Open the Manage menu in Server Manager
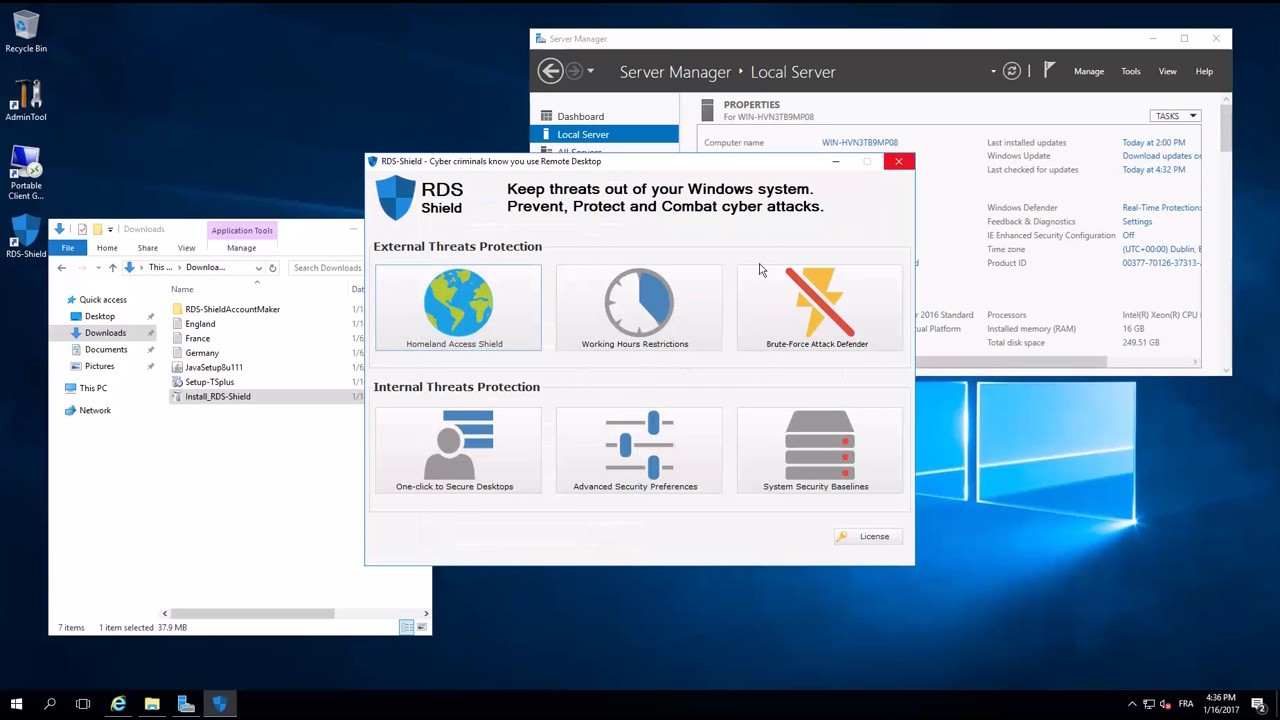This screenshot has width=1280, height=720. [x=1089, y=71]
